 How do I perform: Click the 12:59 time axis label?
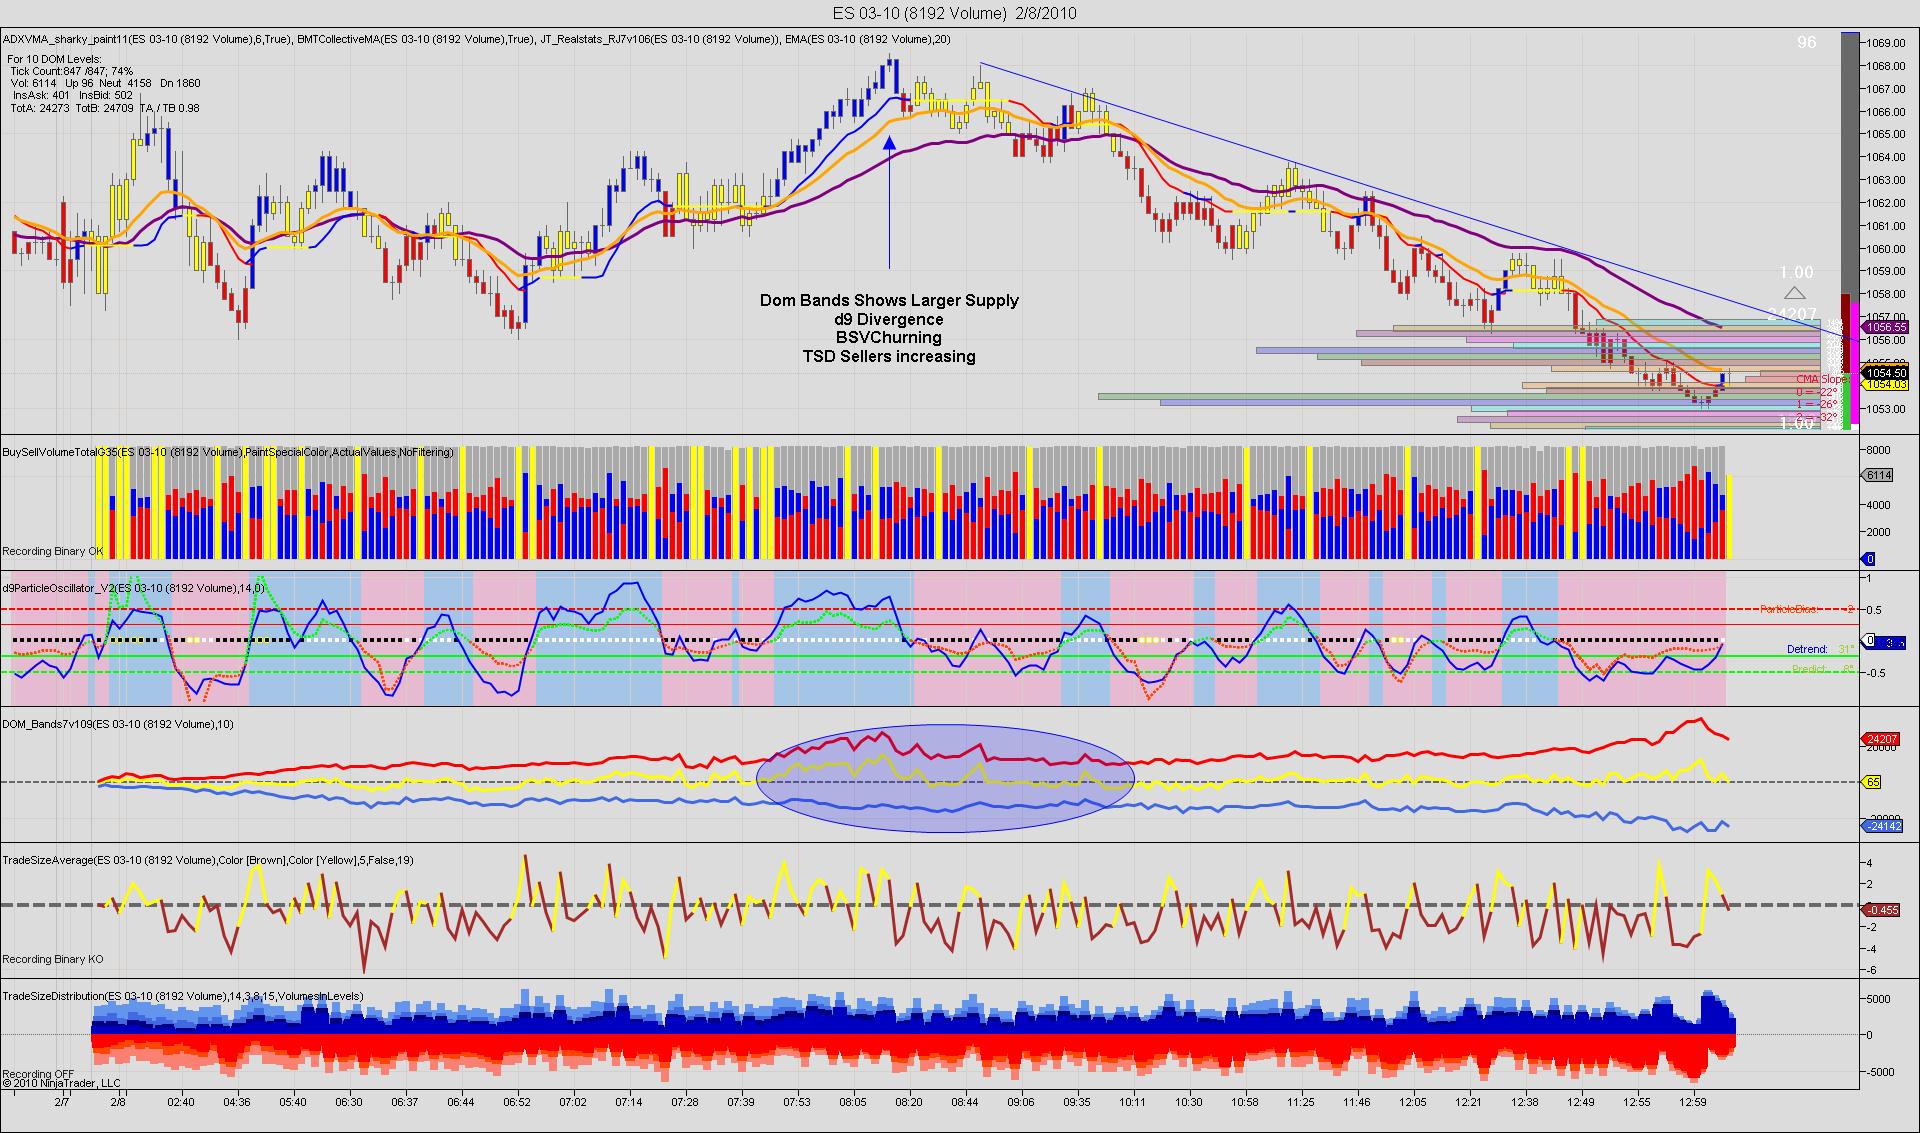tap(1693, 1102)
